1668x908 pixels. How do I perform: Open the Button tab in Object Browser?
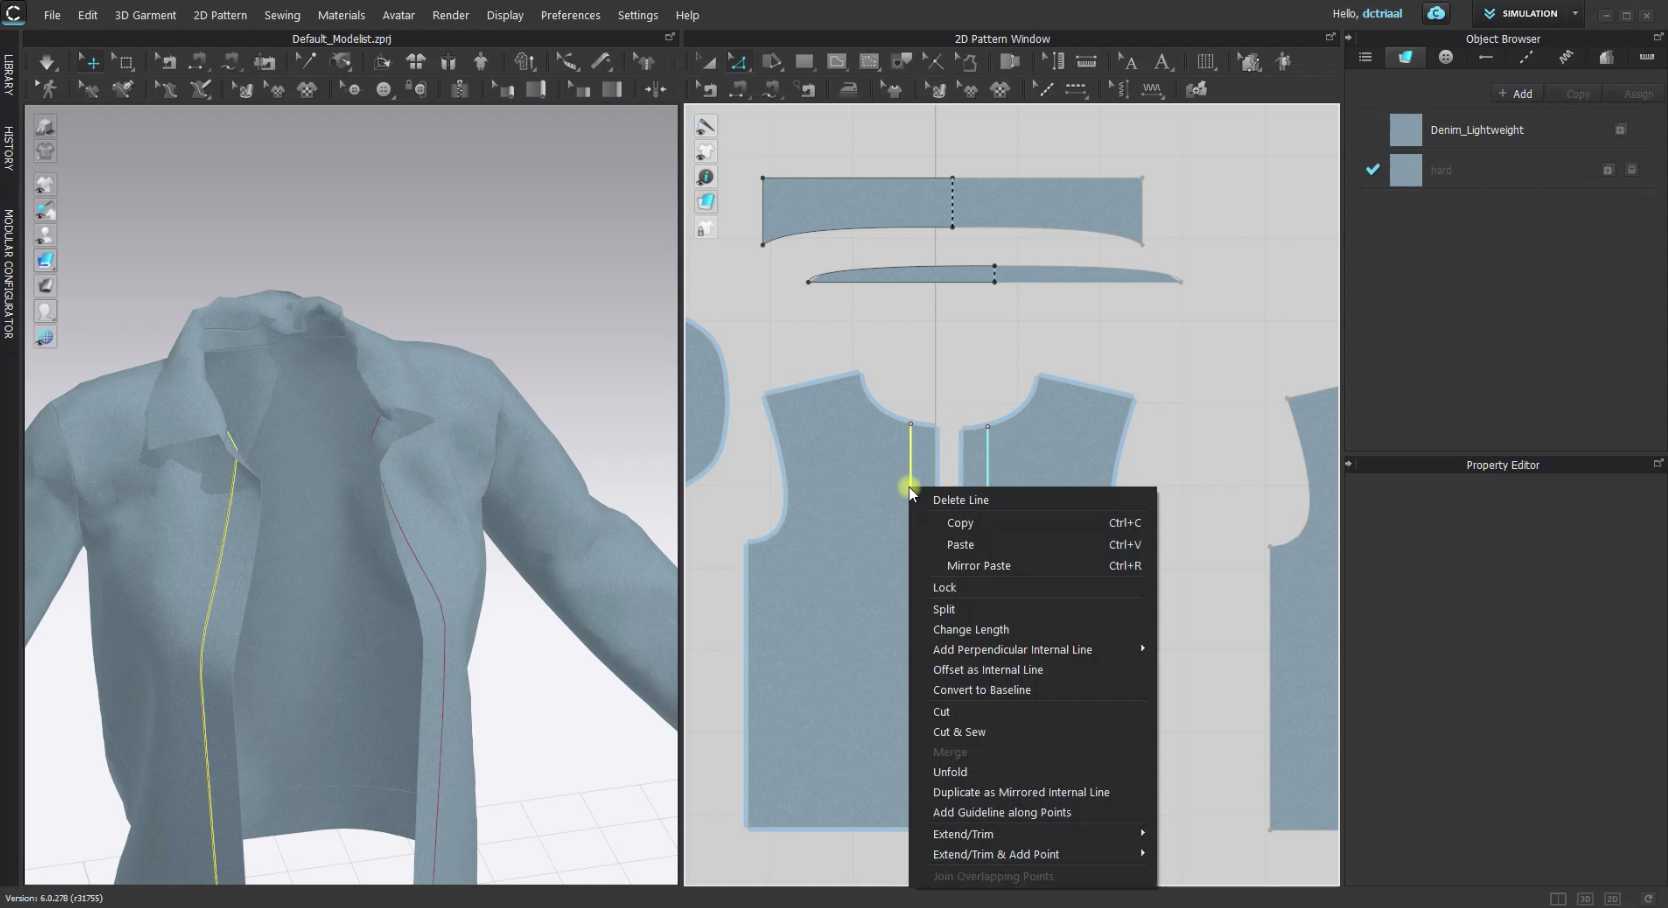pyautogui.click(x=1445, y=57)
